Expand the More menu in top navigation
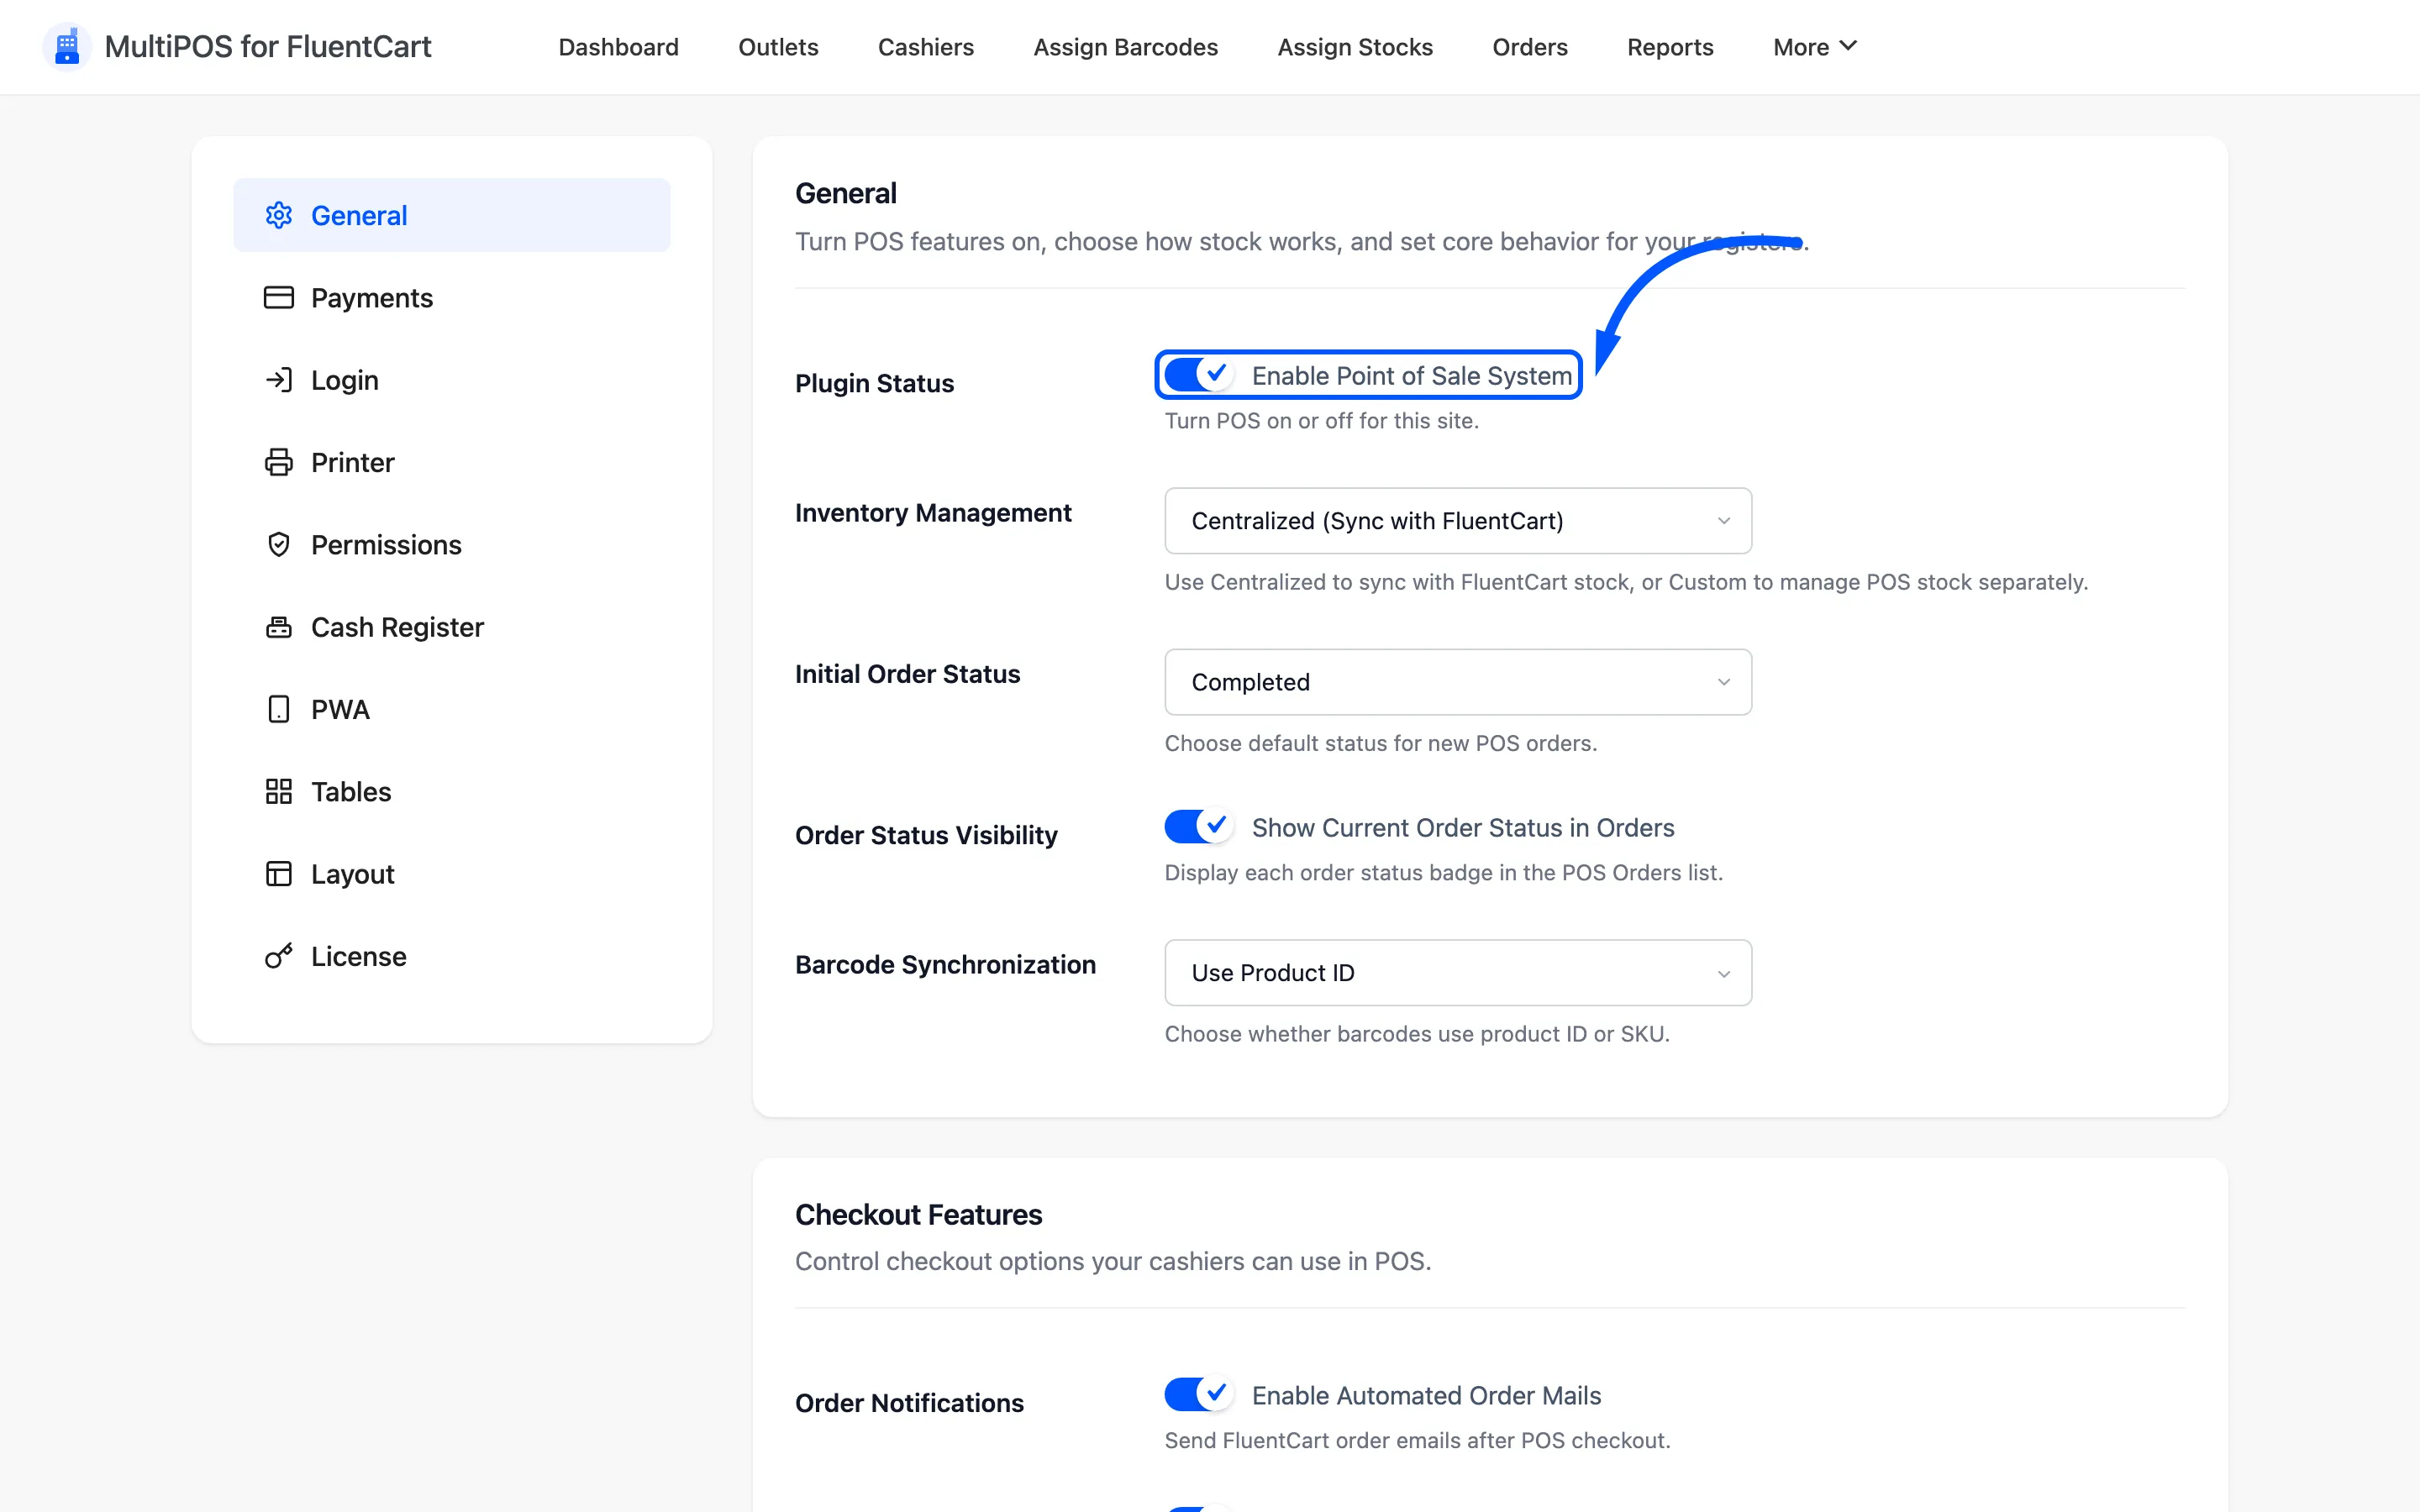This screenshot has width=2420, height=1512. coord(1814,47)
